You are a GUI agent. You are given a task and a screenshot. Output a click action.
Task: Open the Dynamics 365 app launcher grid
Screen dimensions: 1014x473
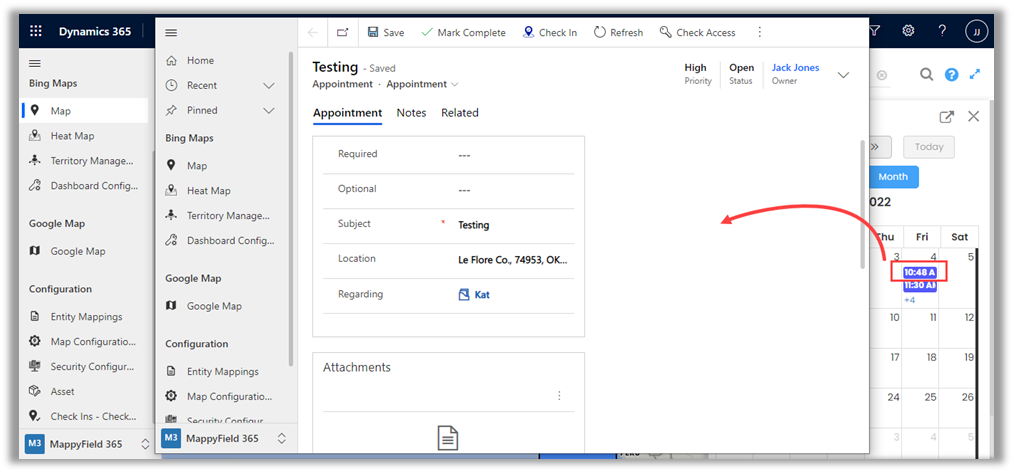[x=34, y=31]
